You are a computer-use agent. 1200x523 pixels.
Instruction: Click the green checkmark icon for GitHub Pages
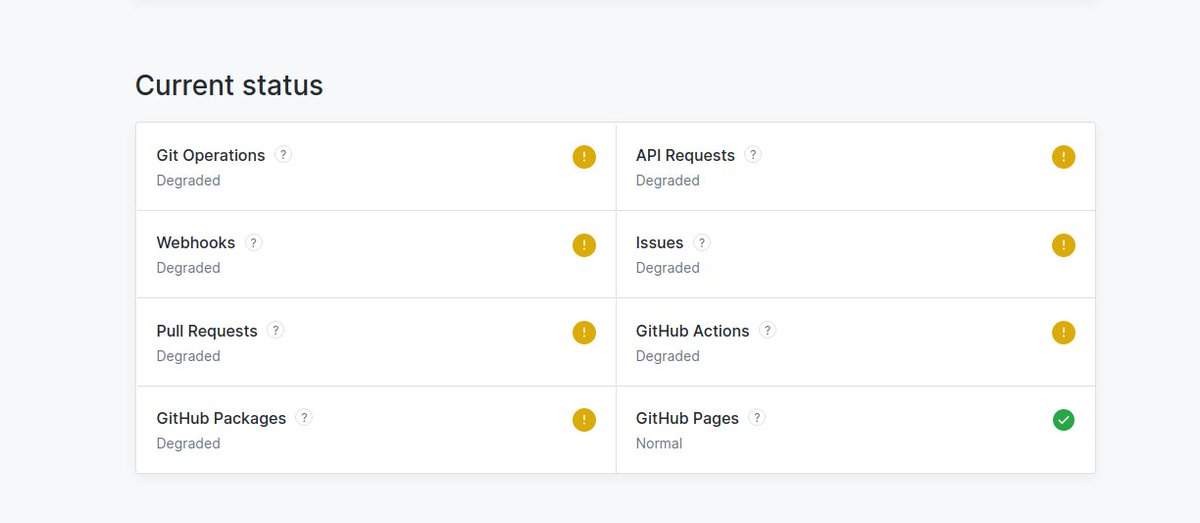pyautogui.click(x=1064, y=420)
